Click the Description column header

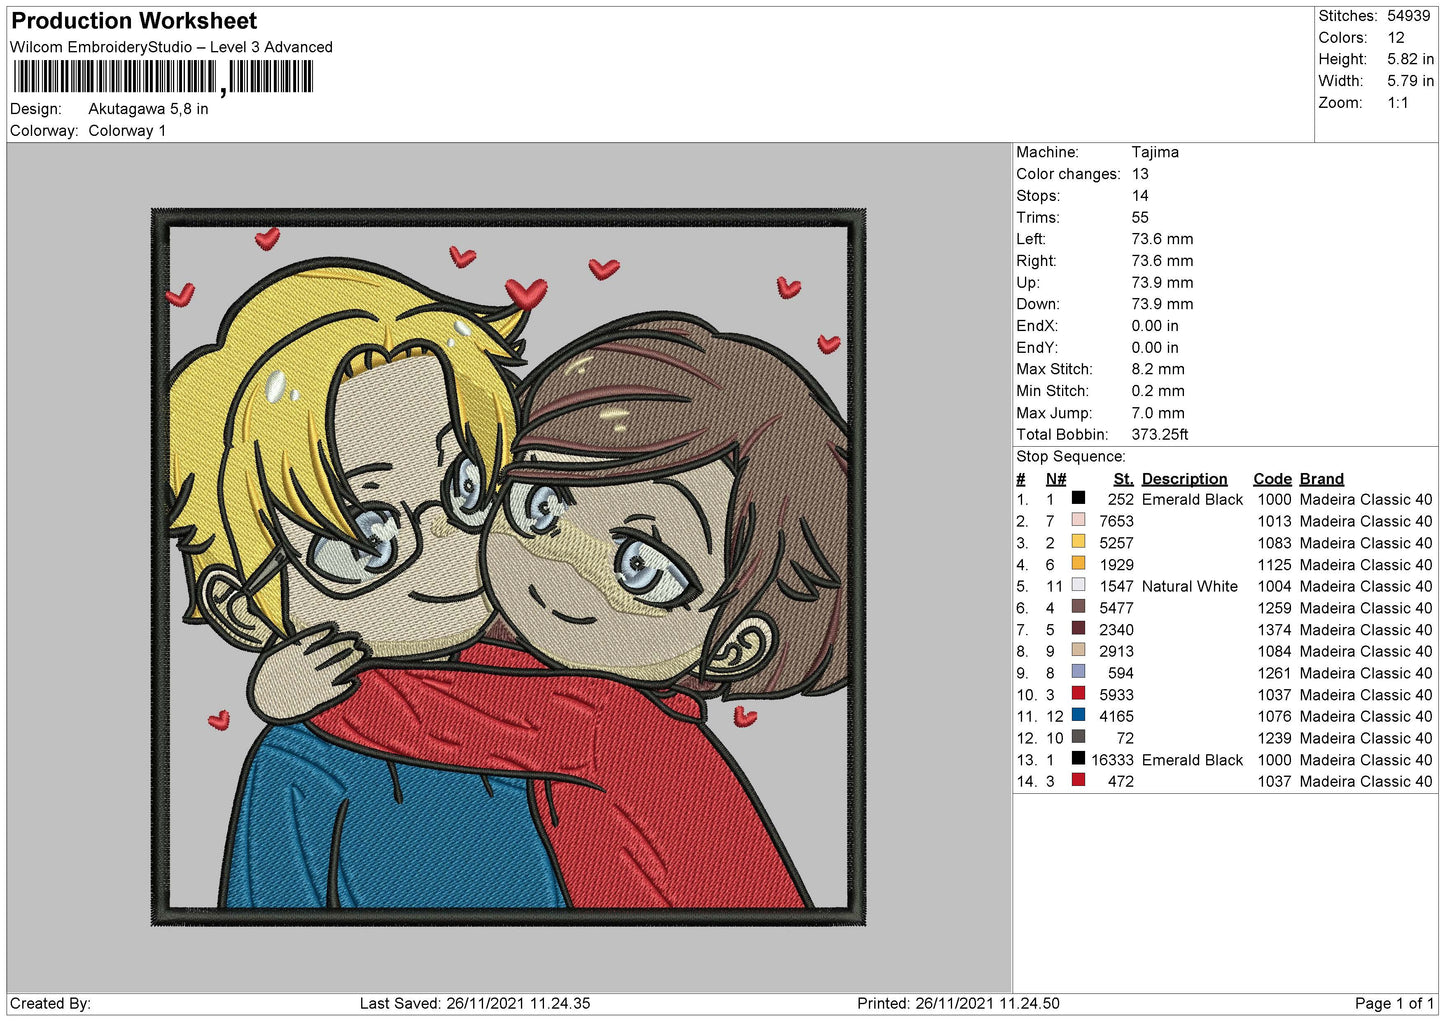coord(1184,479)
